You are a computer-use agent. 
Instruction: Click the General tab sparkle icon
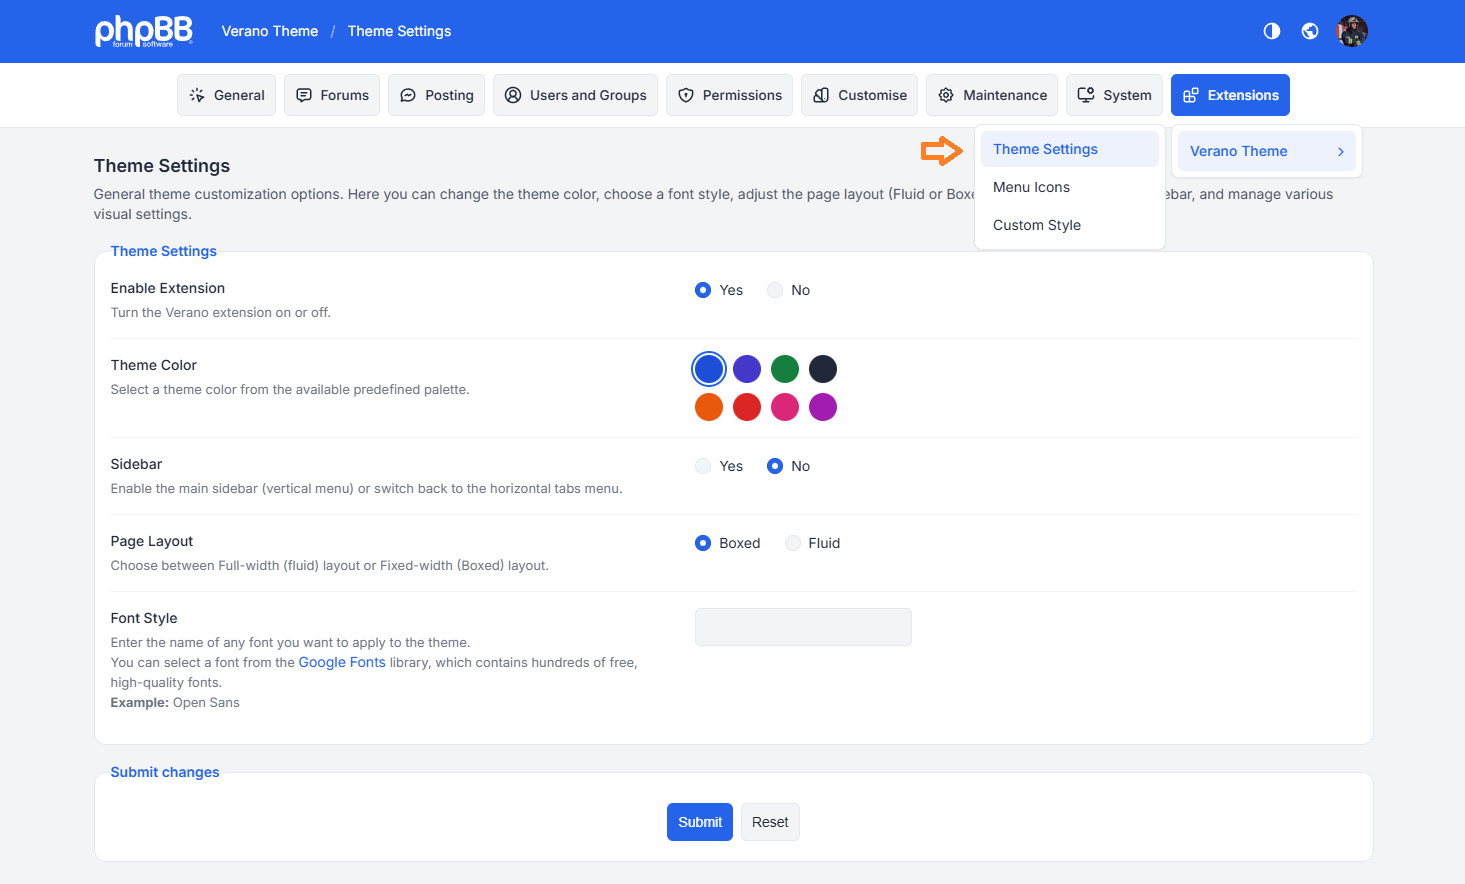click(197, 96)
